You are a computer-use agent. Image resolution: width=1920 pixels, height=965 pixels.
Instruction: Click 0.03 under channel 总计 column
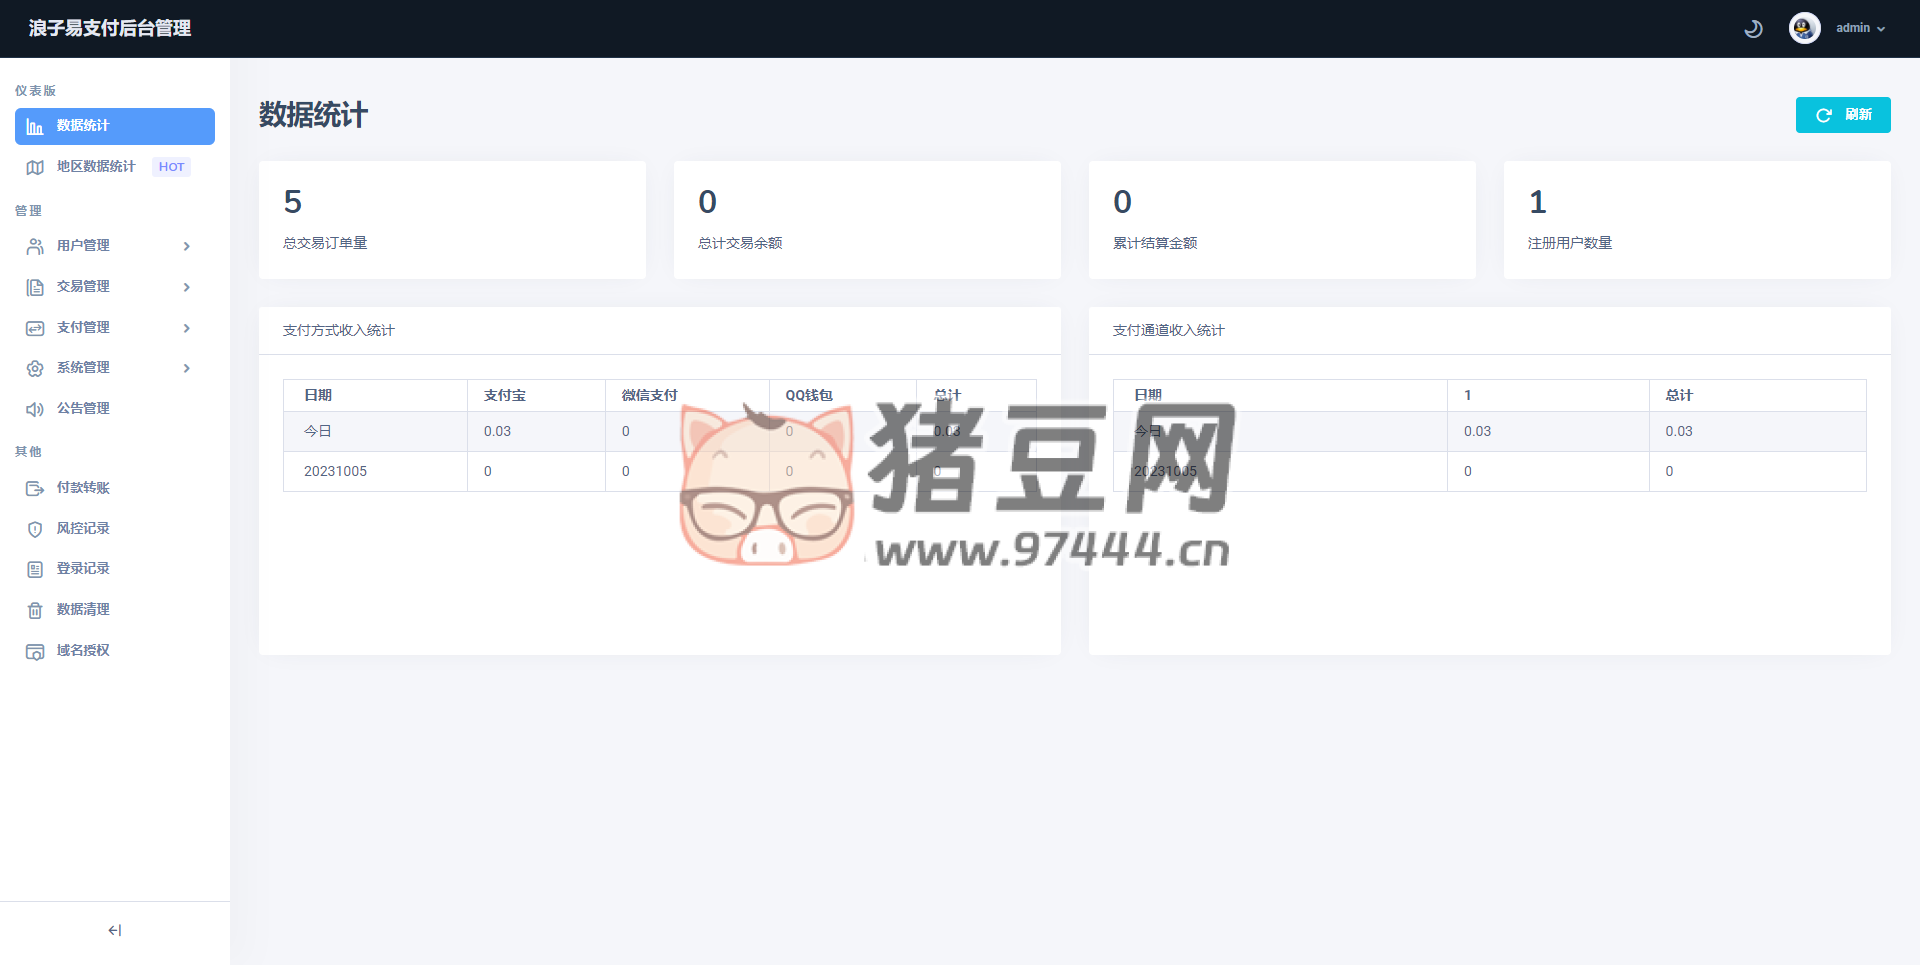[1679, 431]
